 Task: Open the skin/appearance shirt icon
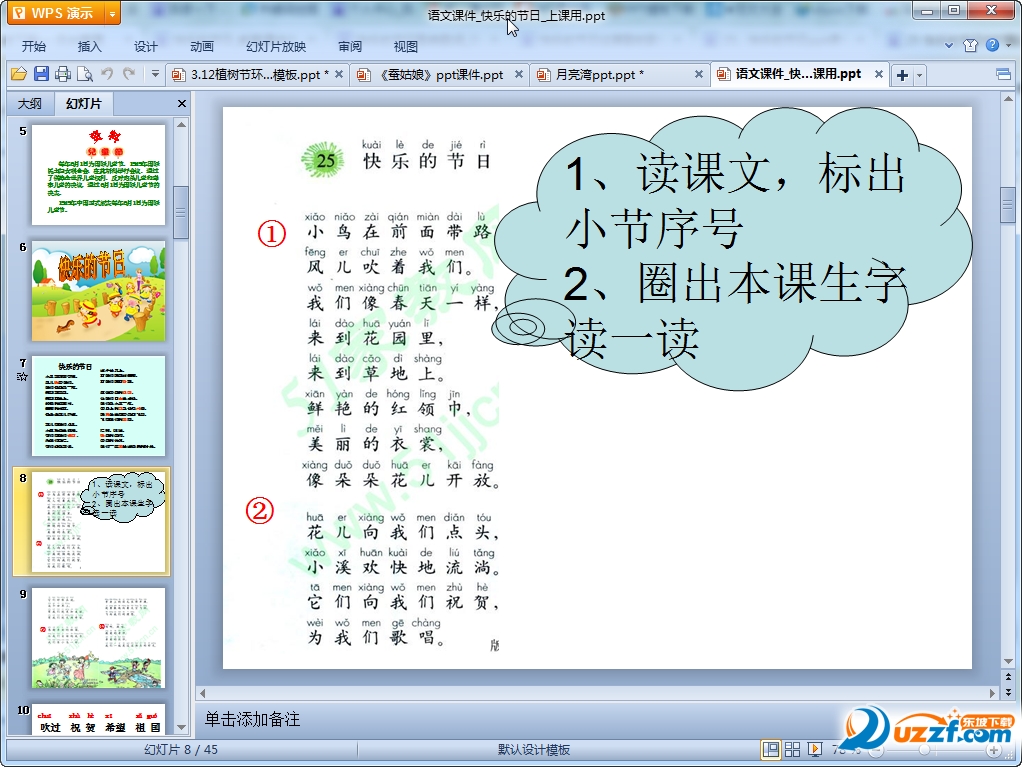click(x=971, y=45)
